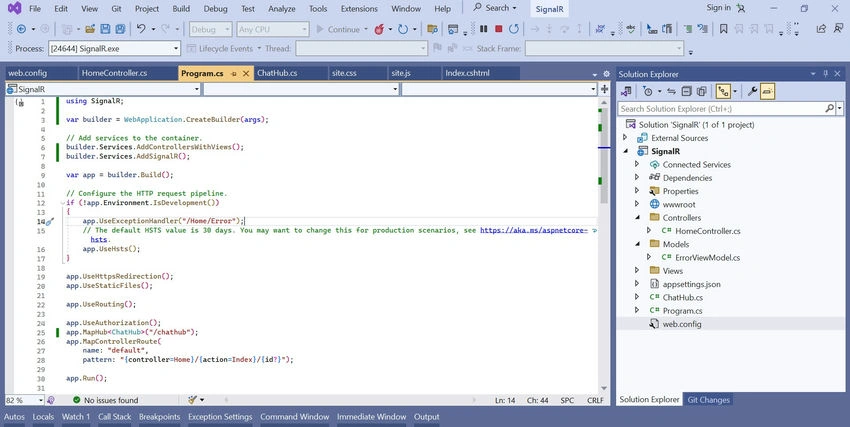Click No issues found status indicator
This screenshot has height=427, width=850.
click(x=106, y=400)
